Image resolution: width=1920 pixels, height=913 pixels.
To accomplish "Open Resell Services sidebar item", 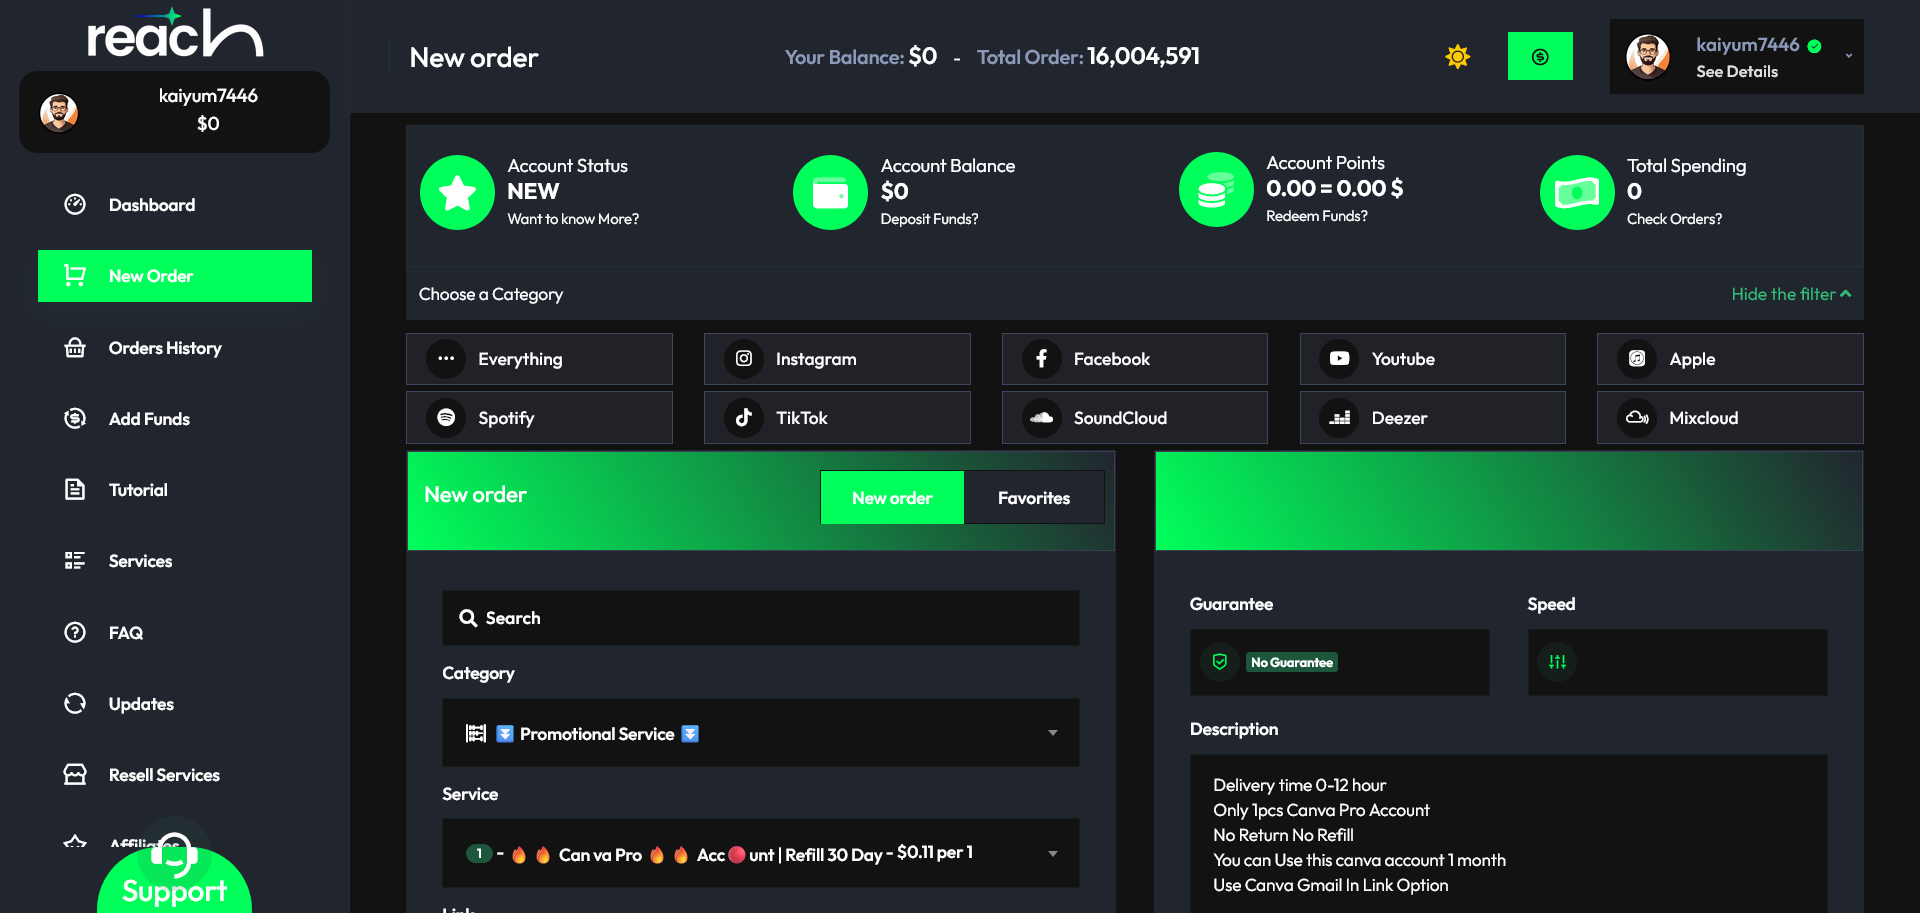I will (175, 775).
